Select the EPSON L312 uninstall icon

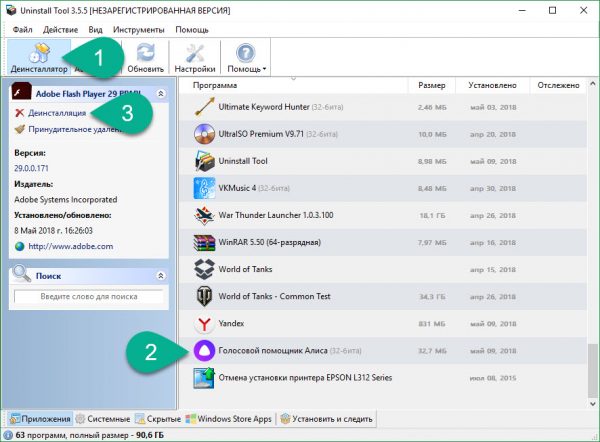(204, 378)
